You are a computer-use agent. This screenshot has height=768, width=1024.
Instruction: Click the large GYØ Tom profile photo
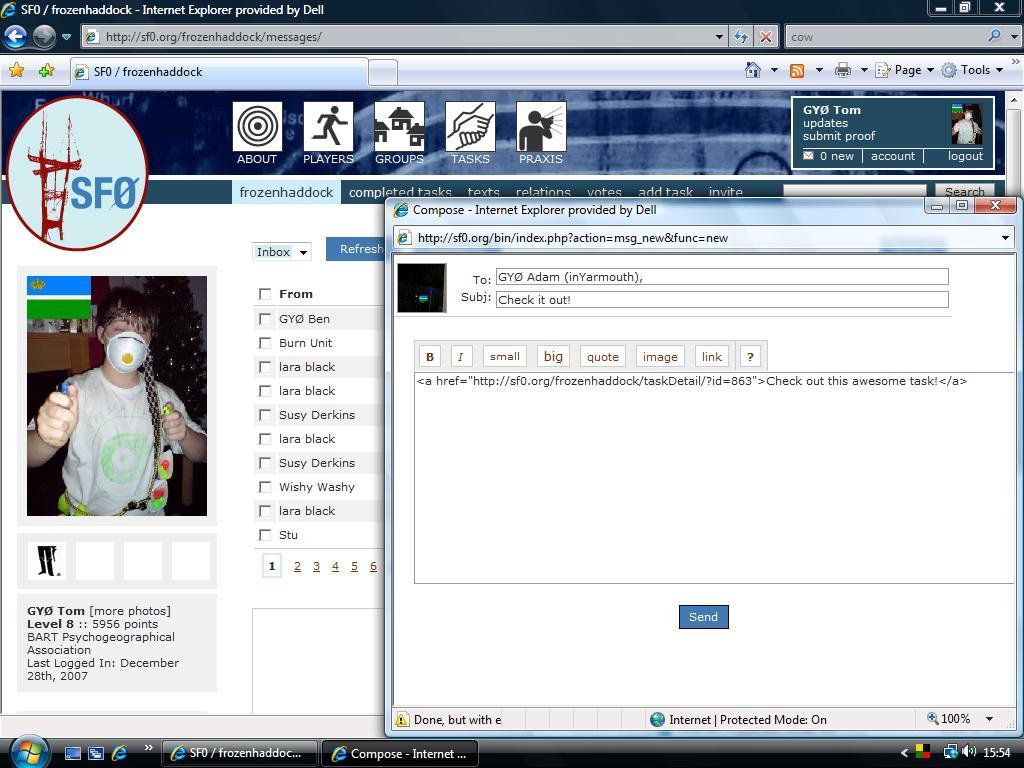(x=117, y=396)
